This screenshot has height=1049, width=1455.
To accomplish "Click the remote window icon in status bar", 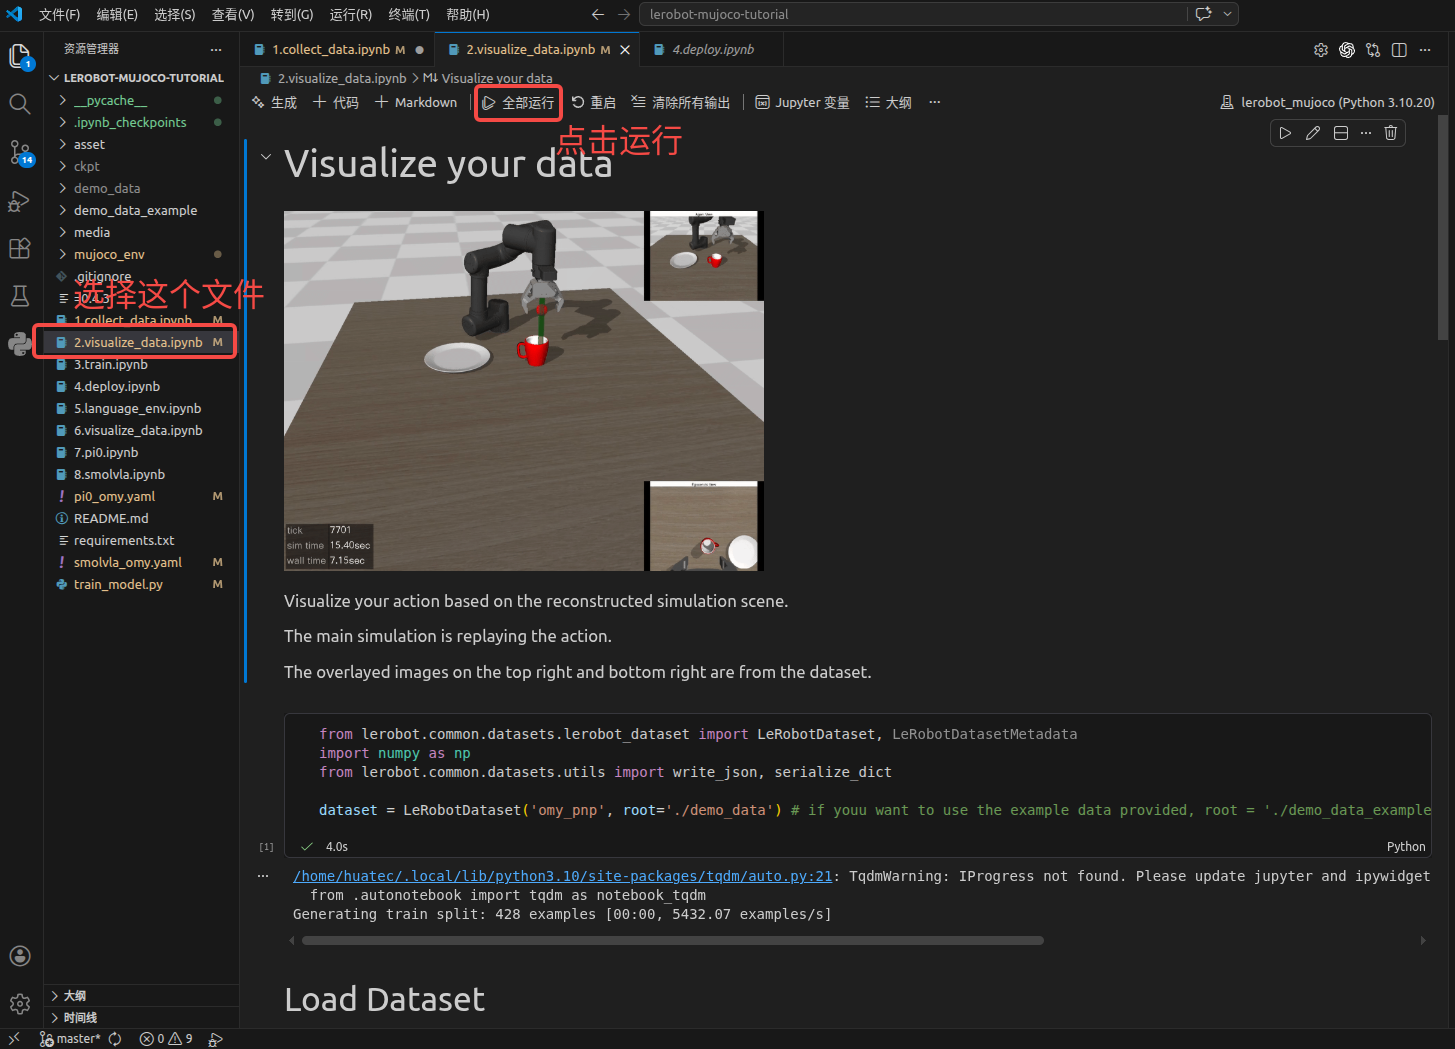I will coord(14,1039).
